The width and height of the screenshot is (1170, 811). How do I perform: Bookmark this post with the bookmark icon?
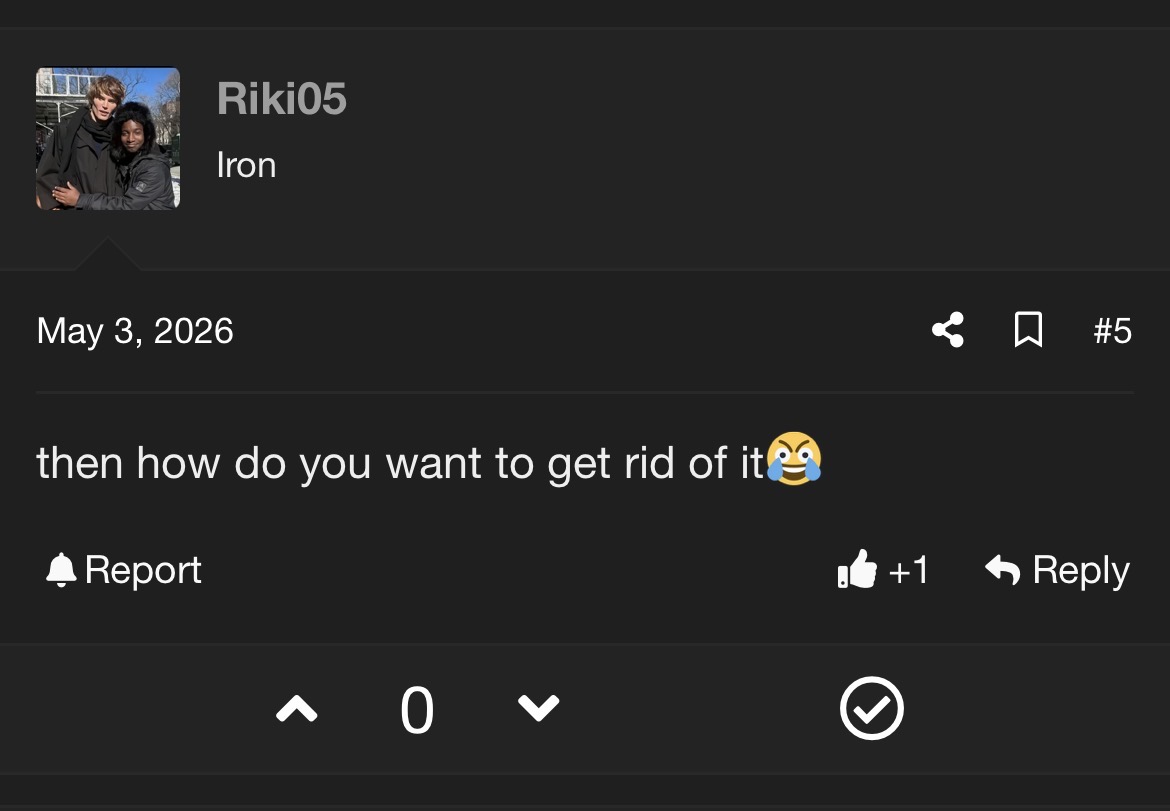pyautogui.click(x=1028, y=330)
